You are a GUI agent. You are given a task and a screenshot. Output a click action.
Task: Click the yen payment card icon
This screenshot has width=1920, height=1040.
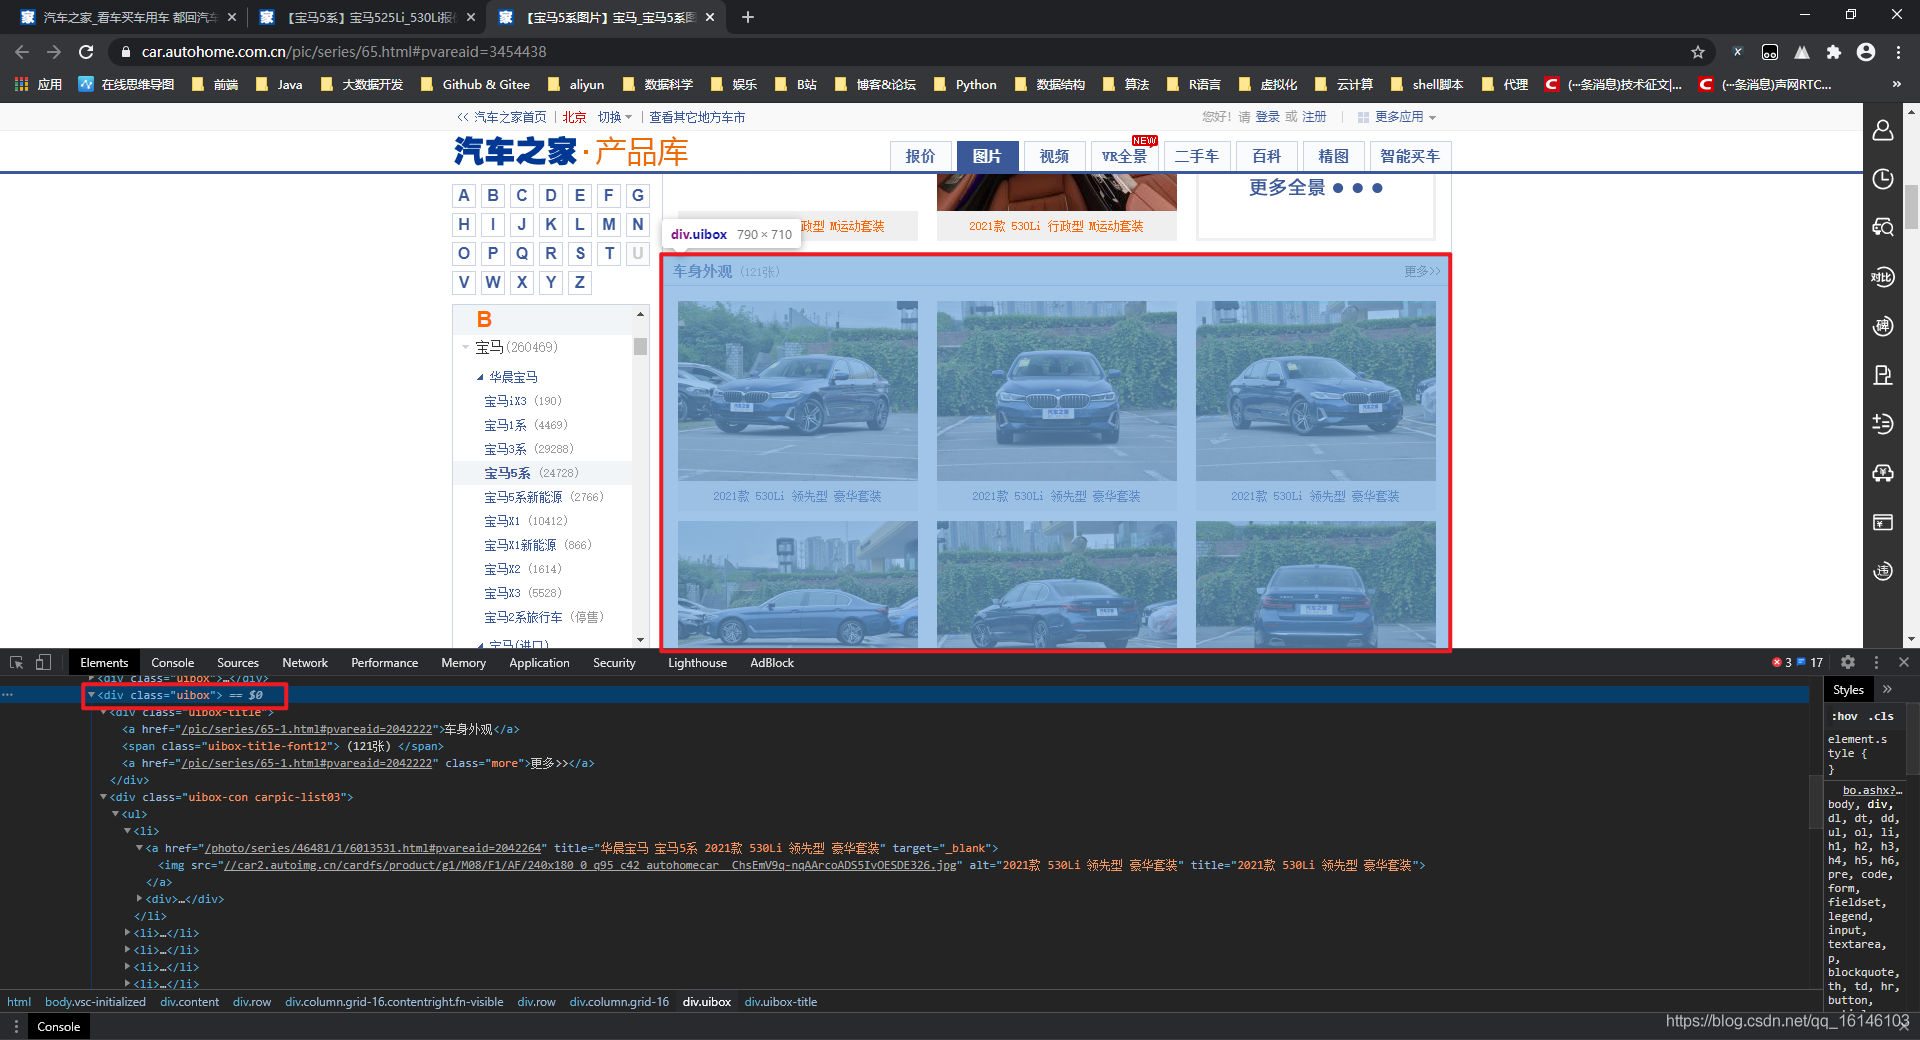coord(1883,522)
